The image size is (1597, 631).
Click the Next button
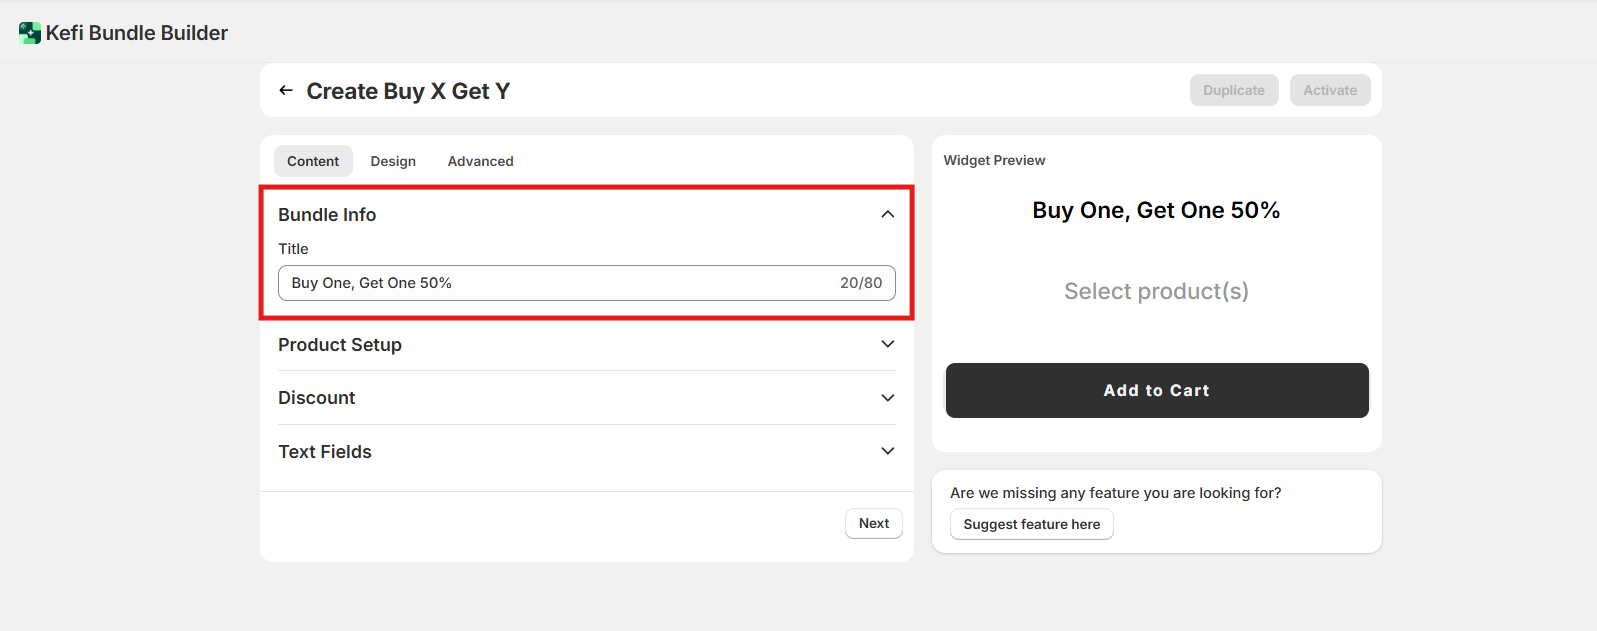pos(873,523)
